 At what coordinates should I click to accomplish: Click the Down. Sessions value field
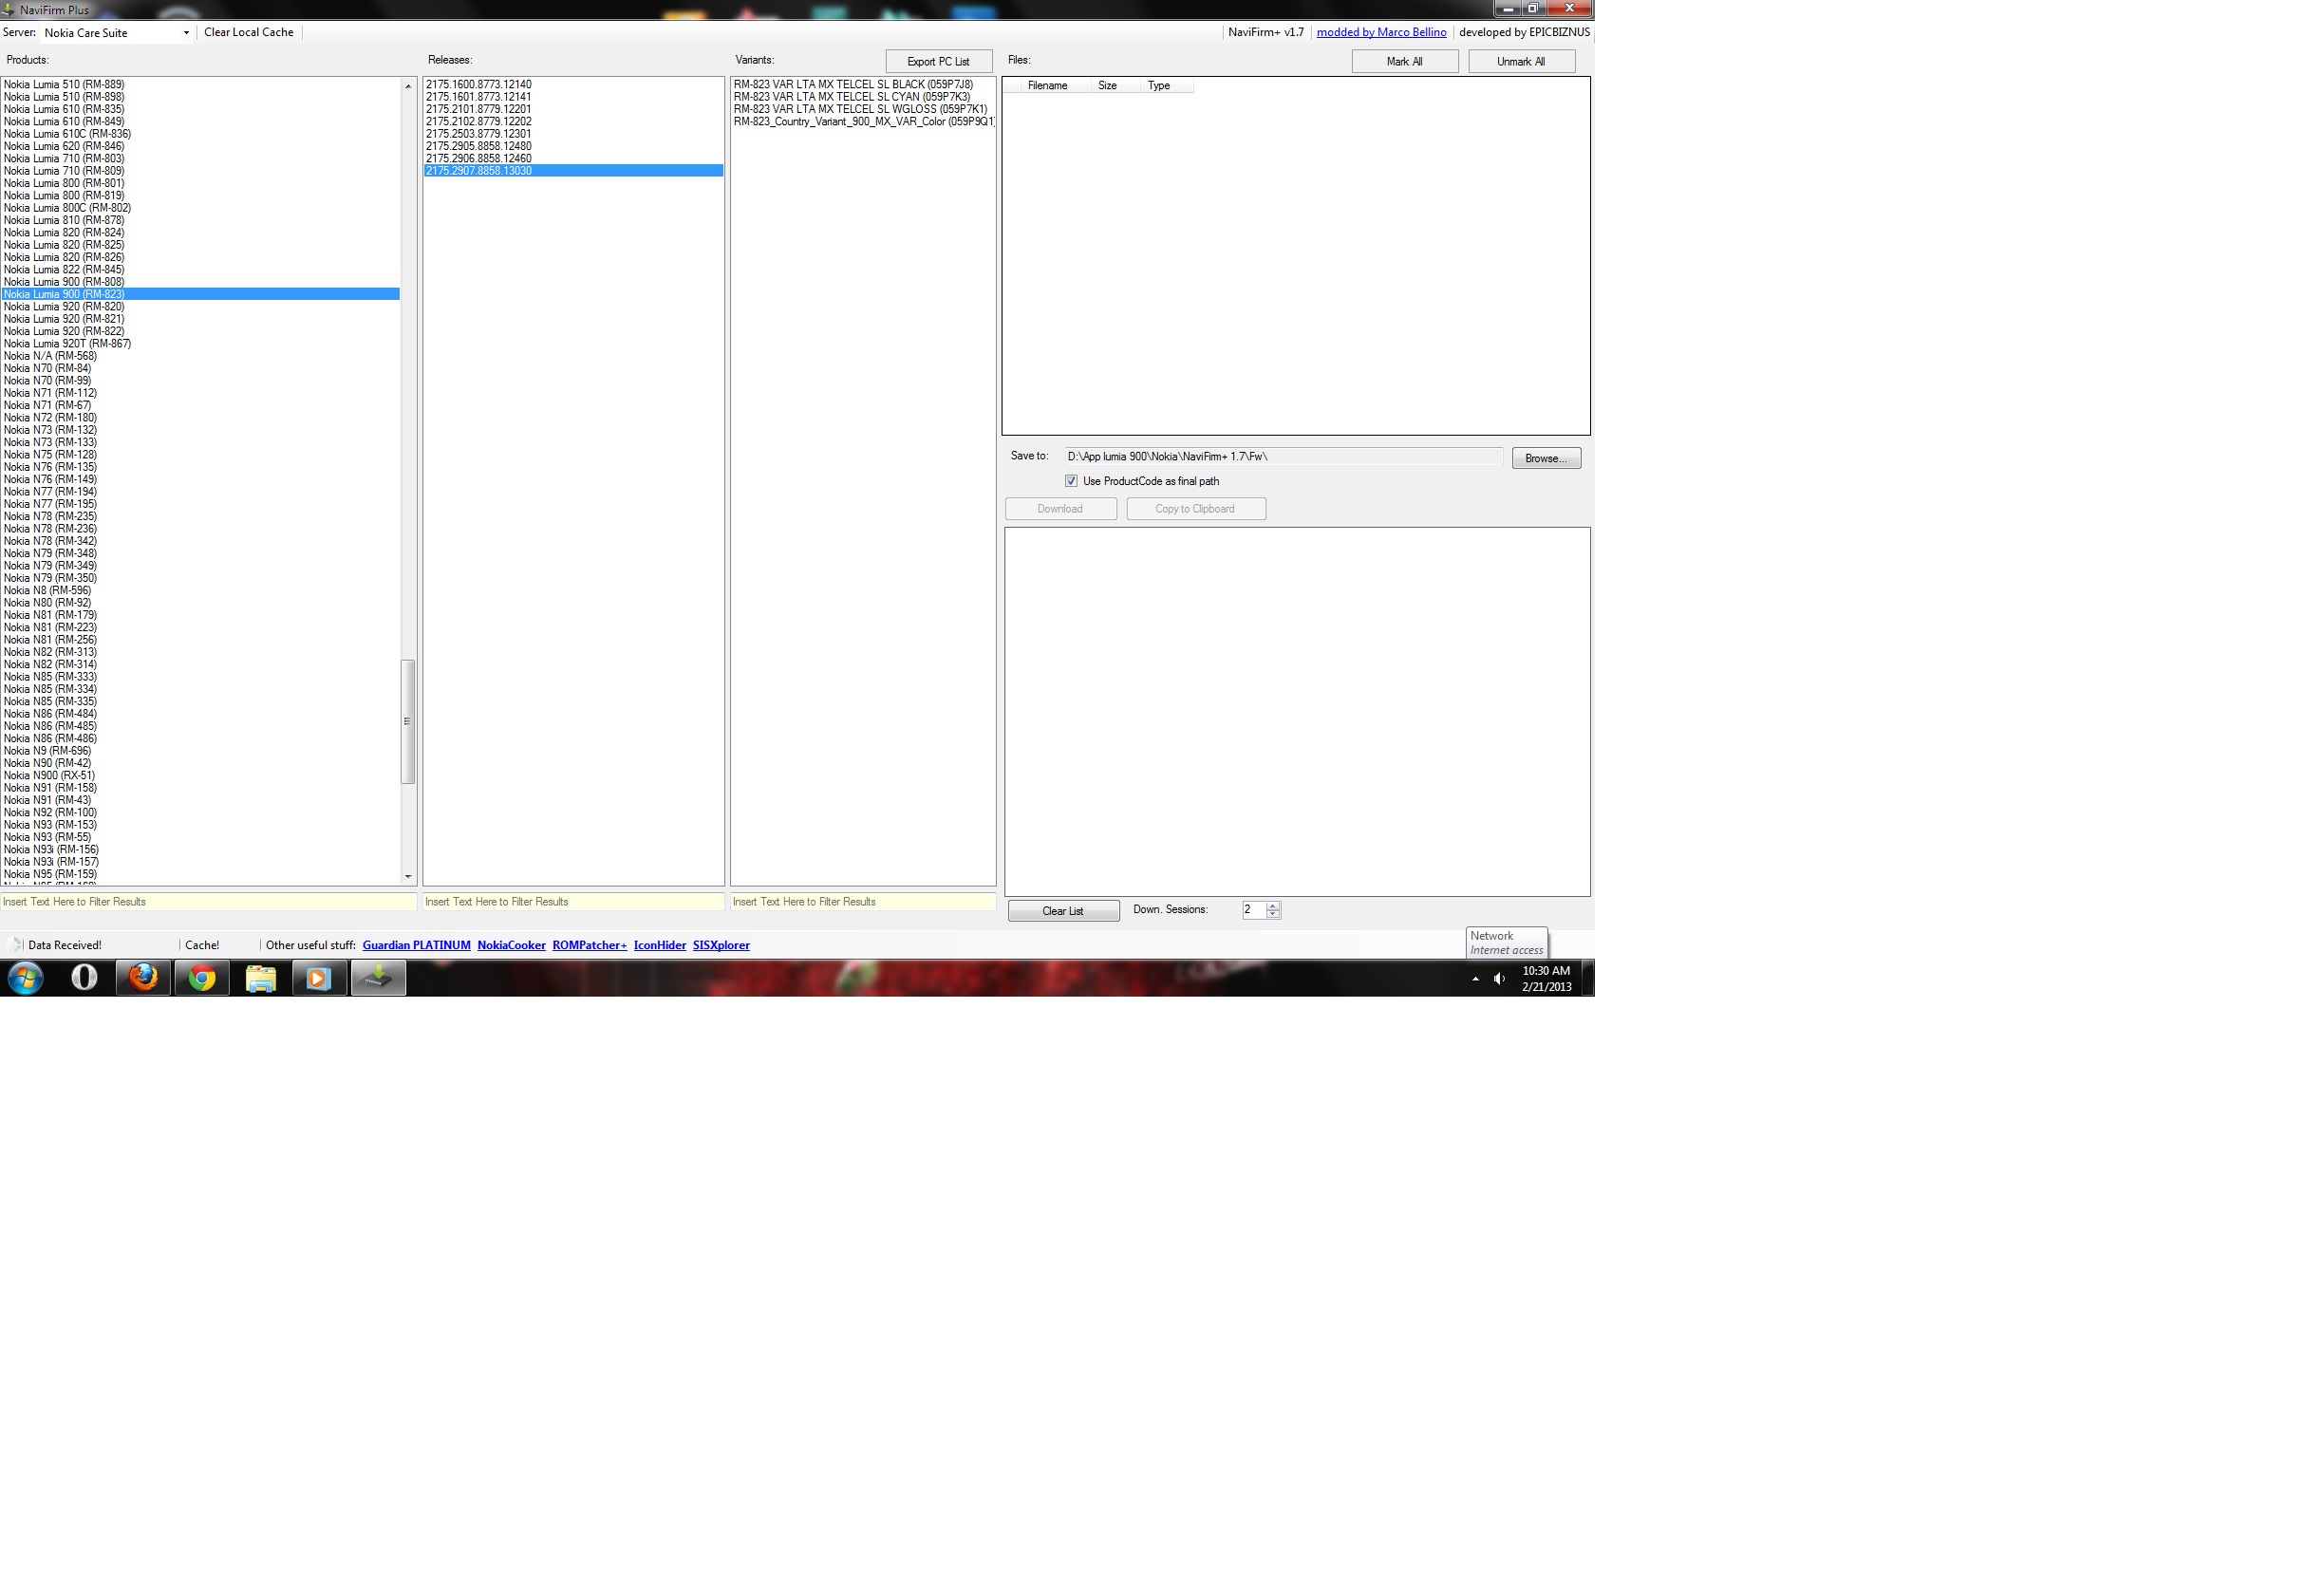pyautogui.click(x=1254, y=909)
